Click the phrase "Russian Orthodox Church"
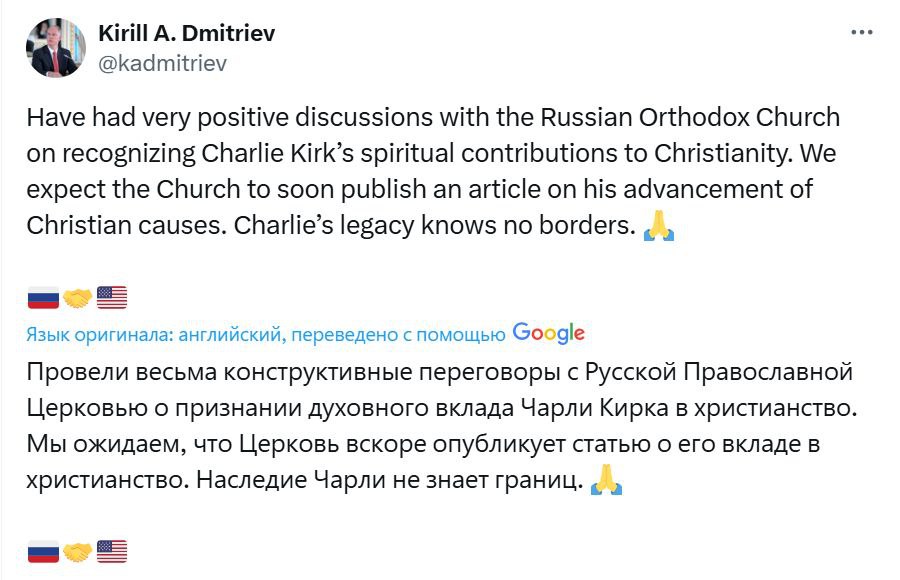The height and width of the screenshot is (580, 900). [690, 118]
